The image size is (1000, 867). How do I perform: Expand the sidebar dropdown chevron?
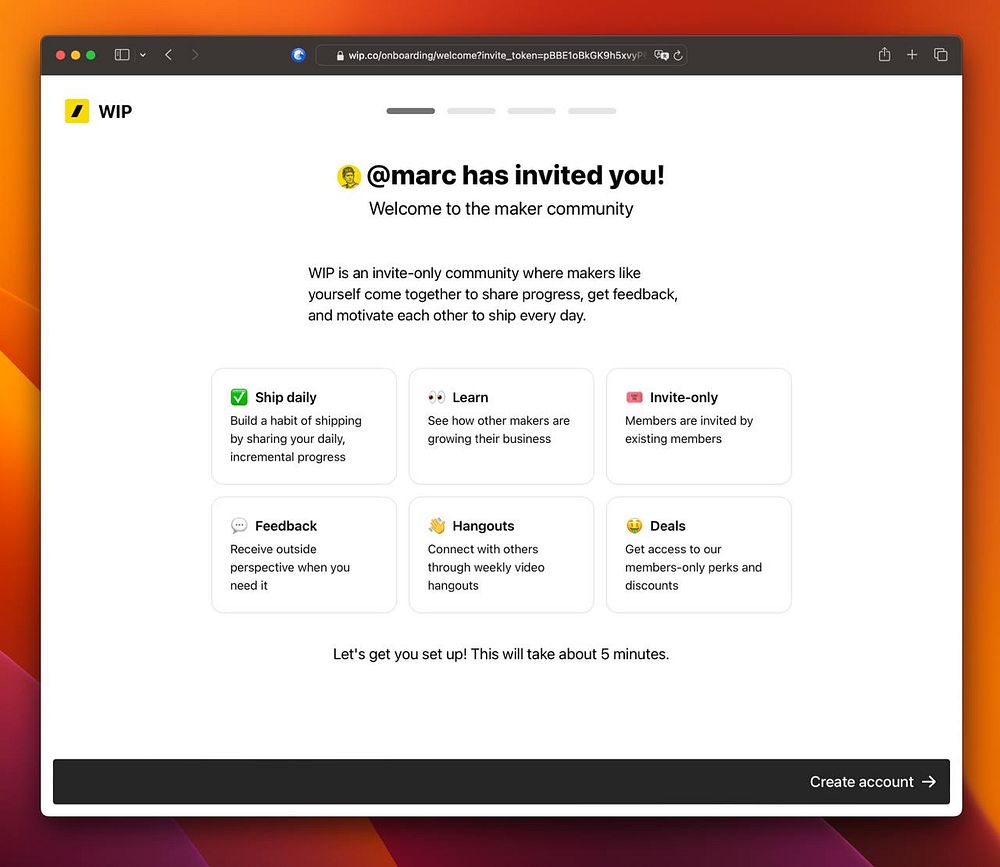143,55
